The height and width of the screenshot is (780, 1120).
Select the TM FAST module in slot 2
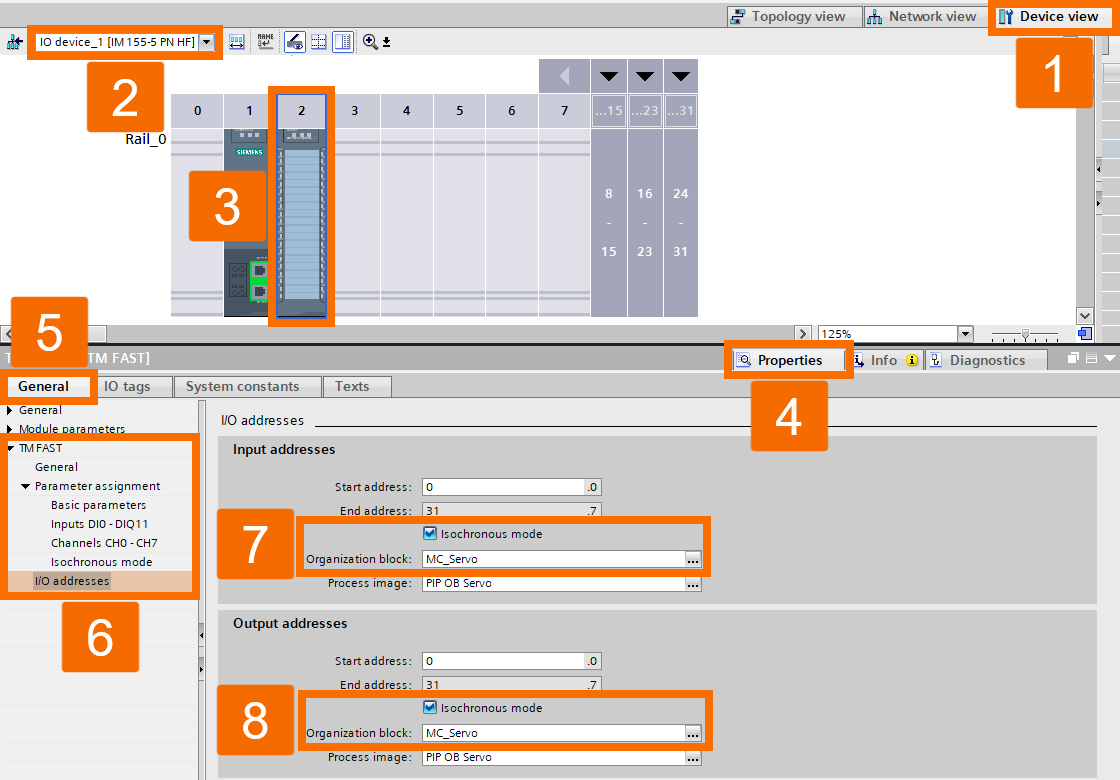coord(301,222)
